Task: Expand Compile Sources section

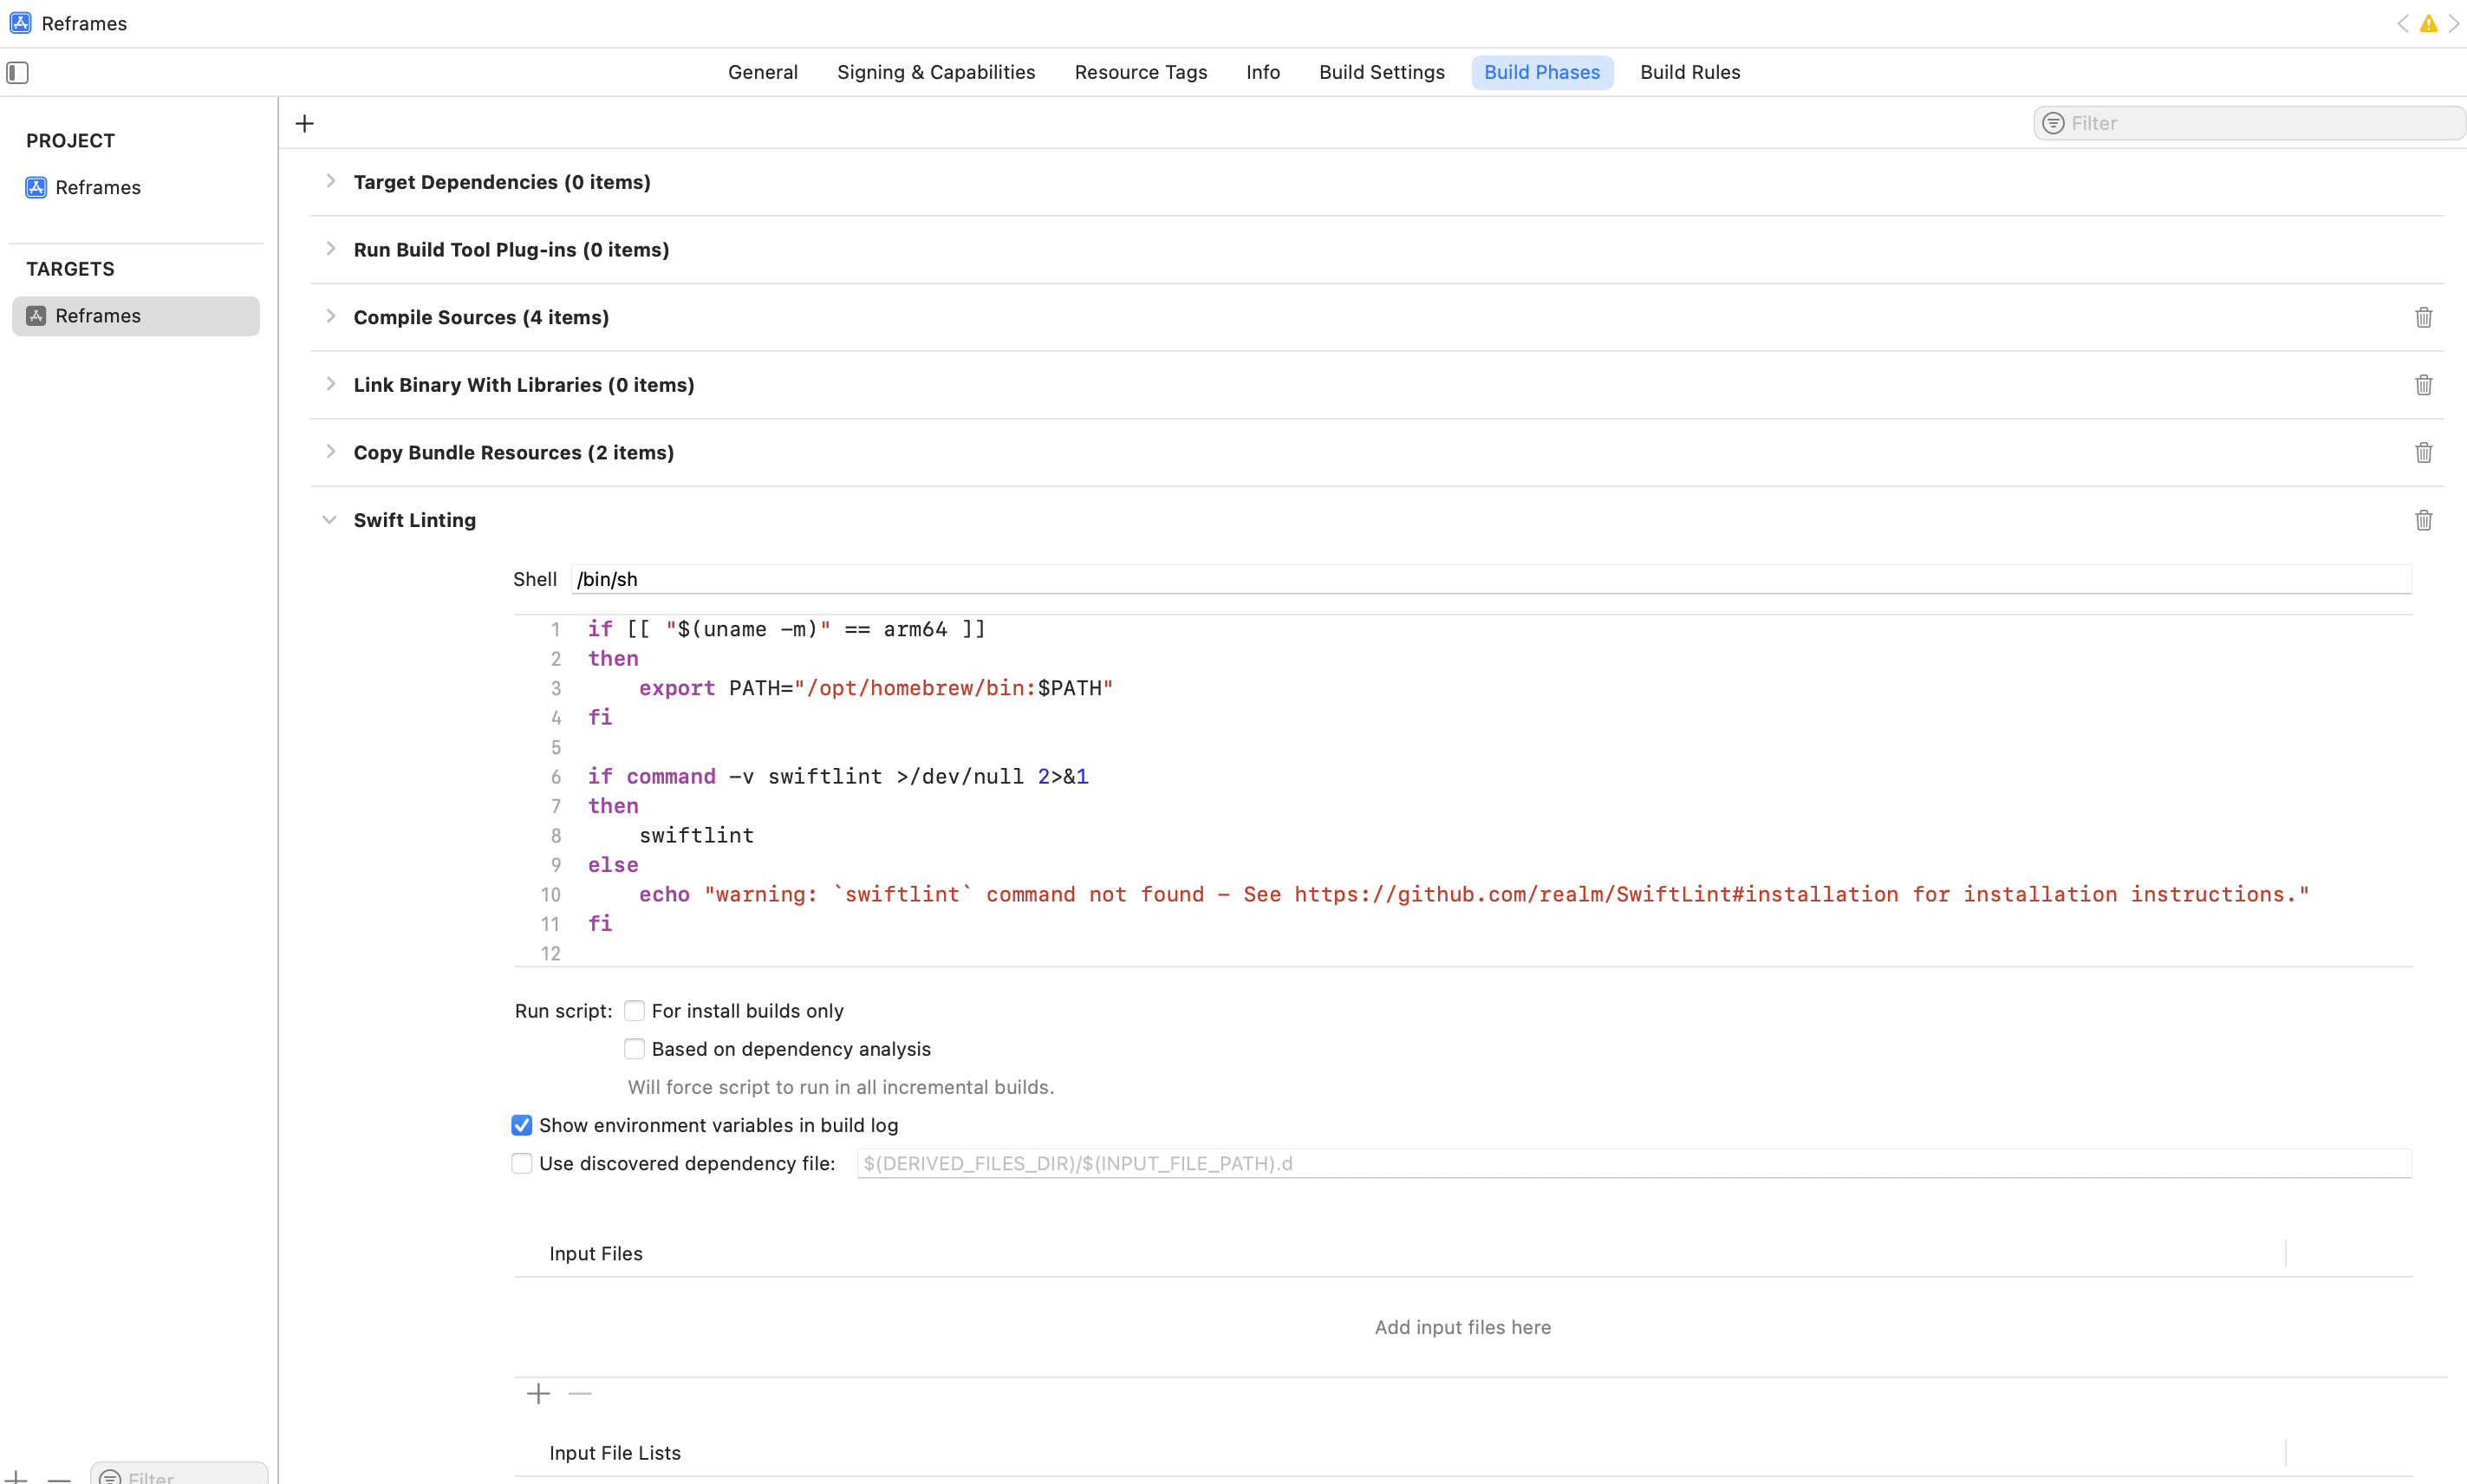Action: (330, 316)
